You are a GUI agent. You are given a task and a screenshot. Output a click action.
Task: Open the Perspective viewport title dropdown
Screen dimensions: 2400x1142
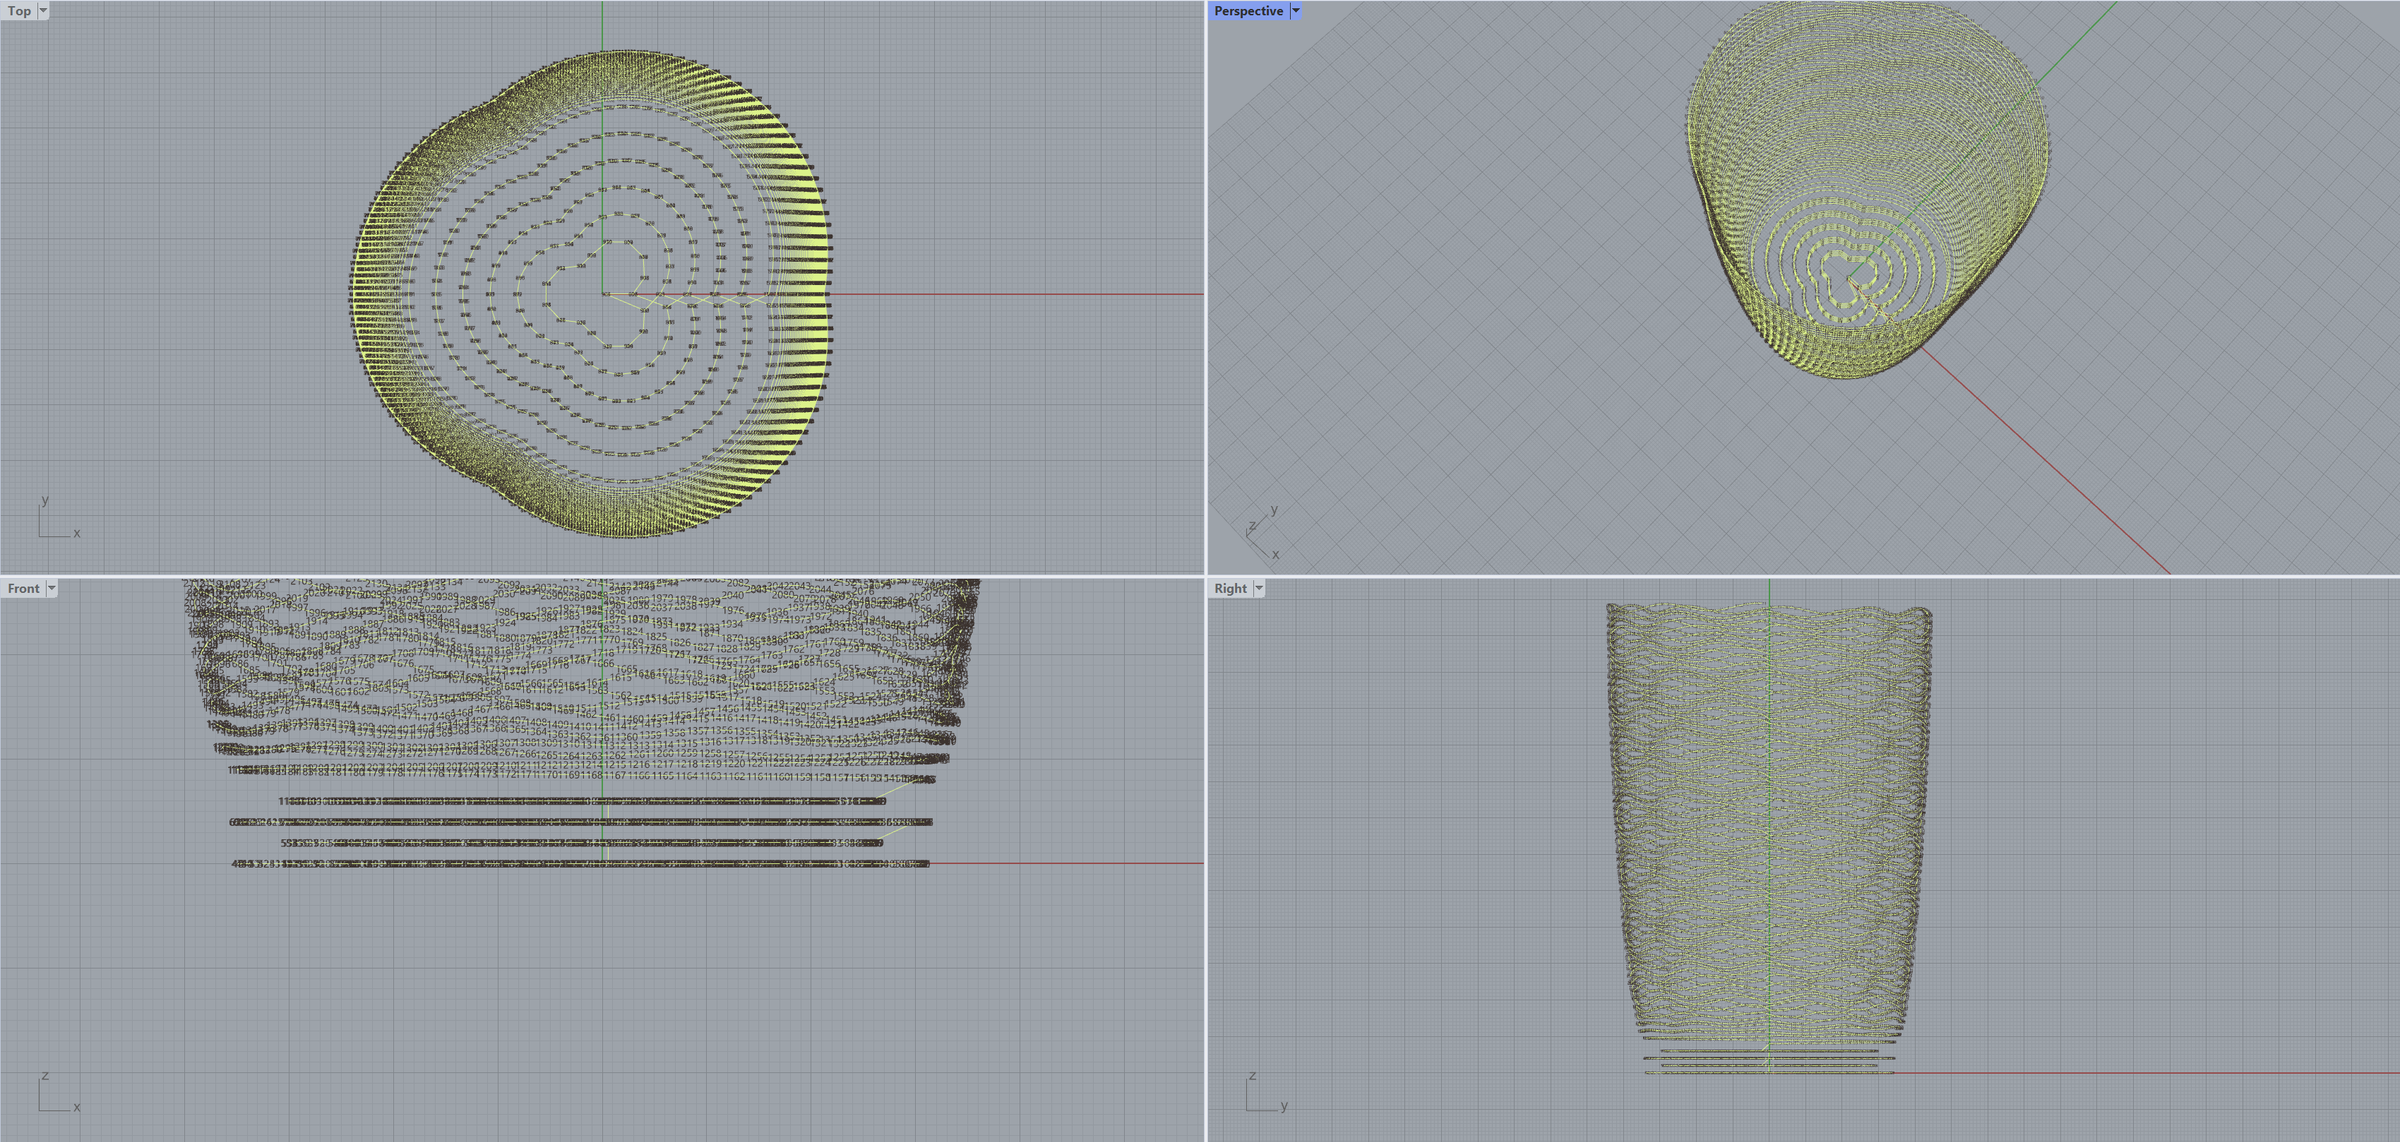point(1297,11)
